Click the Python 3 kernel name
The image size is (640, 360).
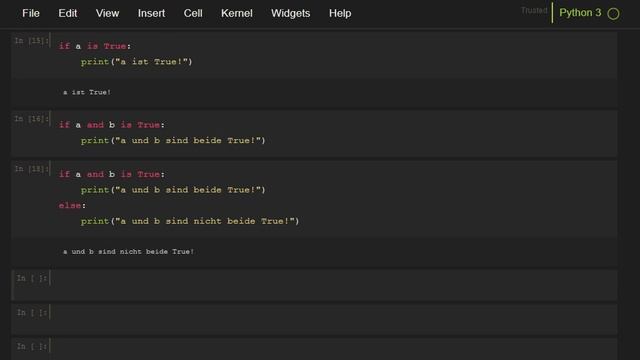(580, 13)
